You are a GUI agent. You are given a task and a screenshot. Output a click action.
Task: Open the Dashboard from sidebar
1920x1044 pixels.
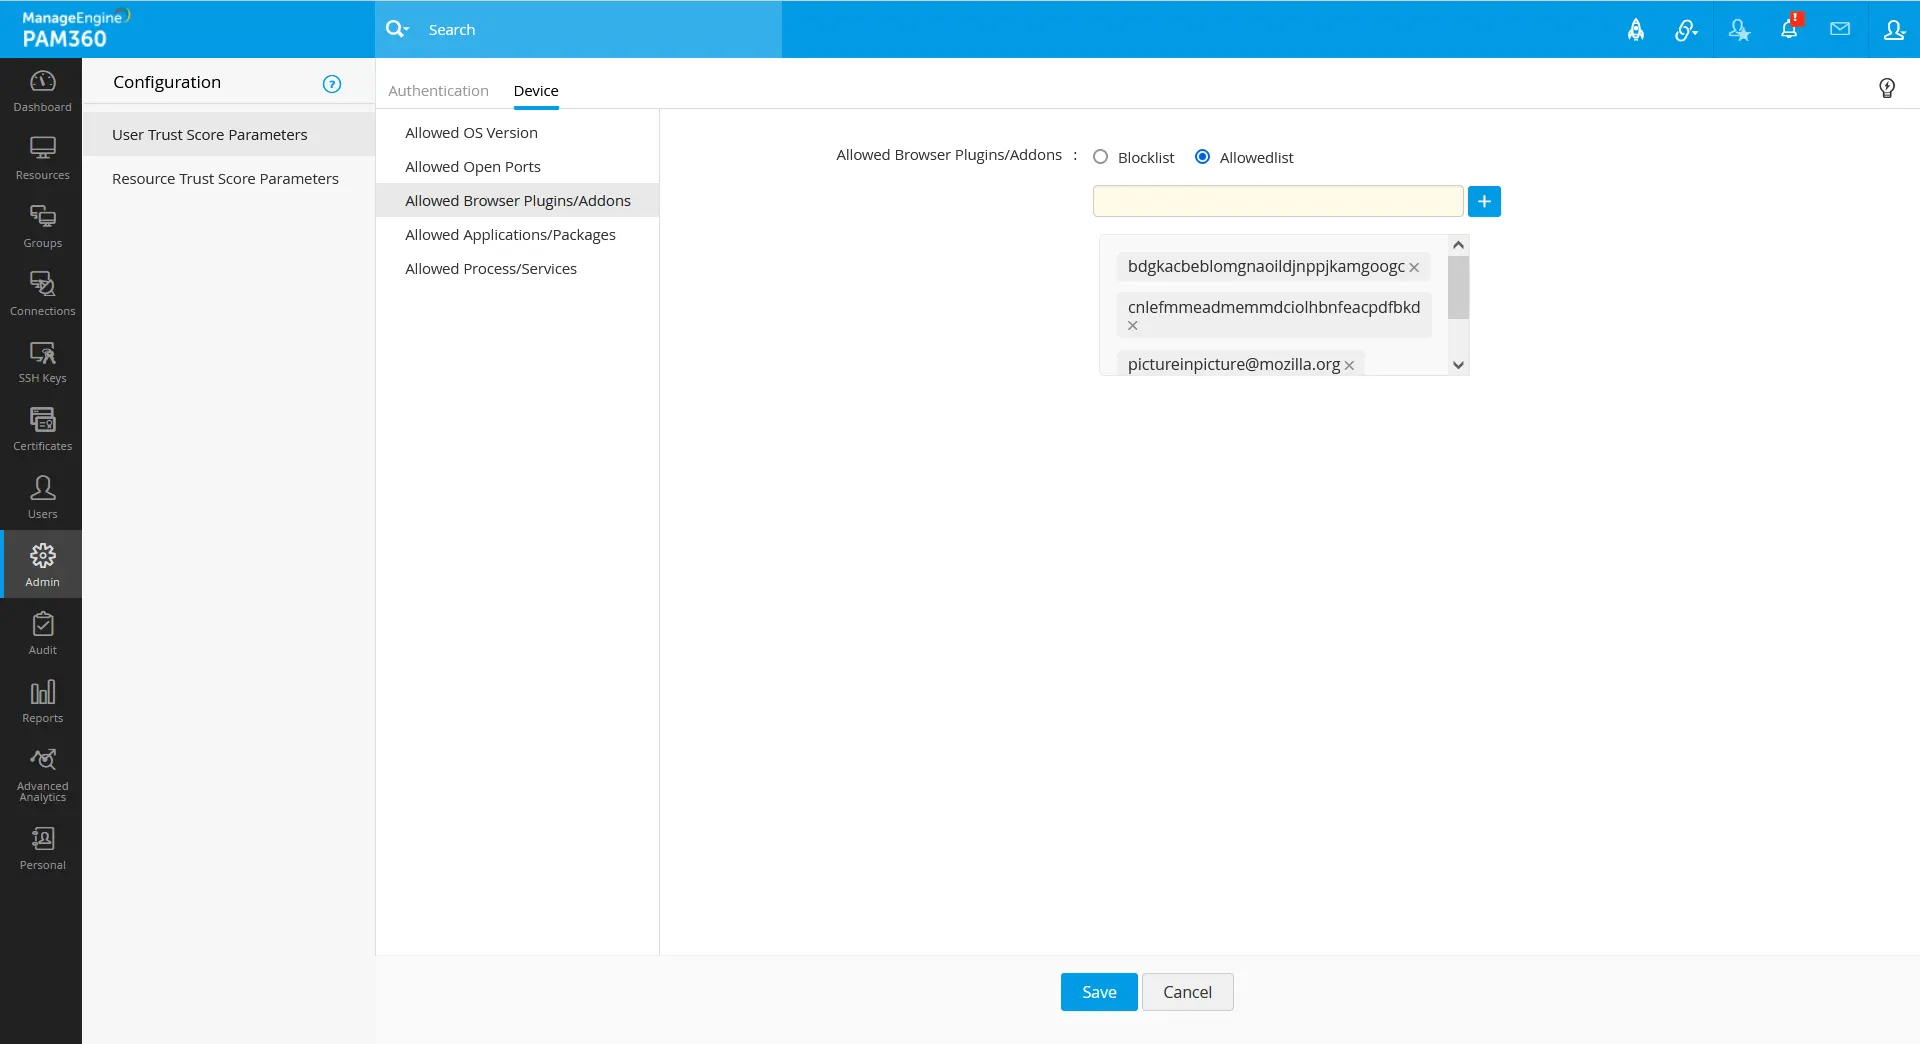(x=42, y=91)
